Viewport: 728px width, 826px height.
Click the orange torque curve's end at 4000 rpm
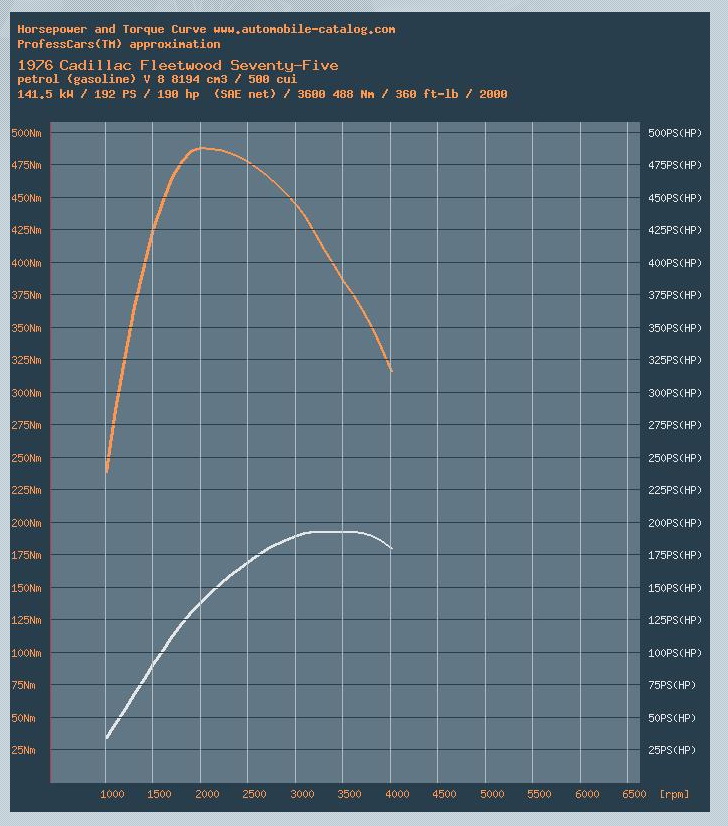click(x=391, y=371)
